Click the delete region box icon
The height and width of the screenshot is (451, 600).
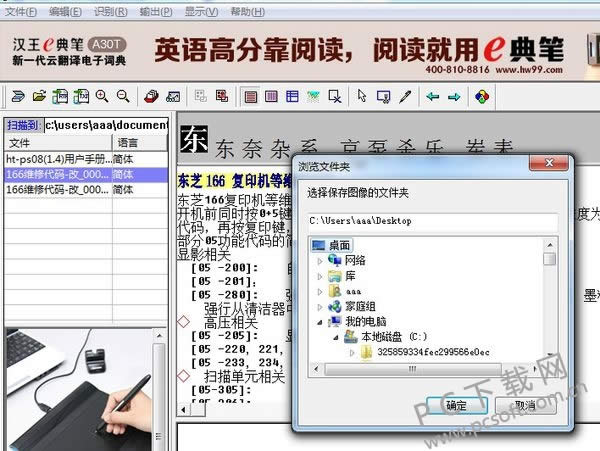coord(334,96)
